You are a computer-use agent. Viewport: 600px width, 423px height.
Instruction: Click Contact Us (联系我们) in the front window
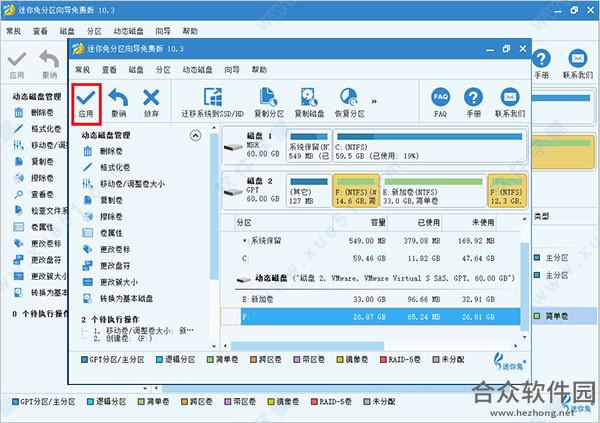point(510,103)
